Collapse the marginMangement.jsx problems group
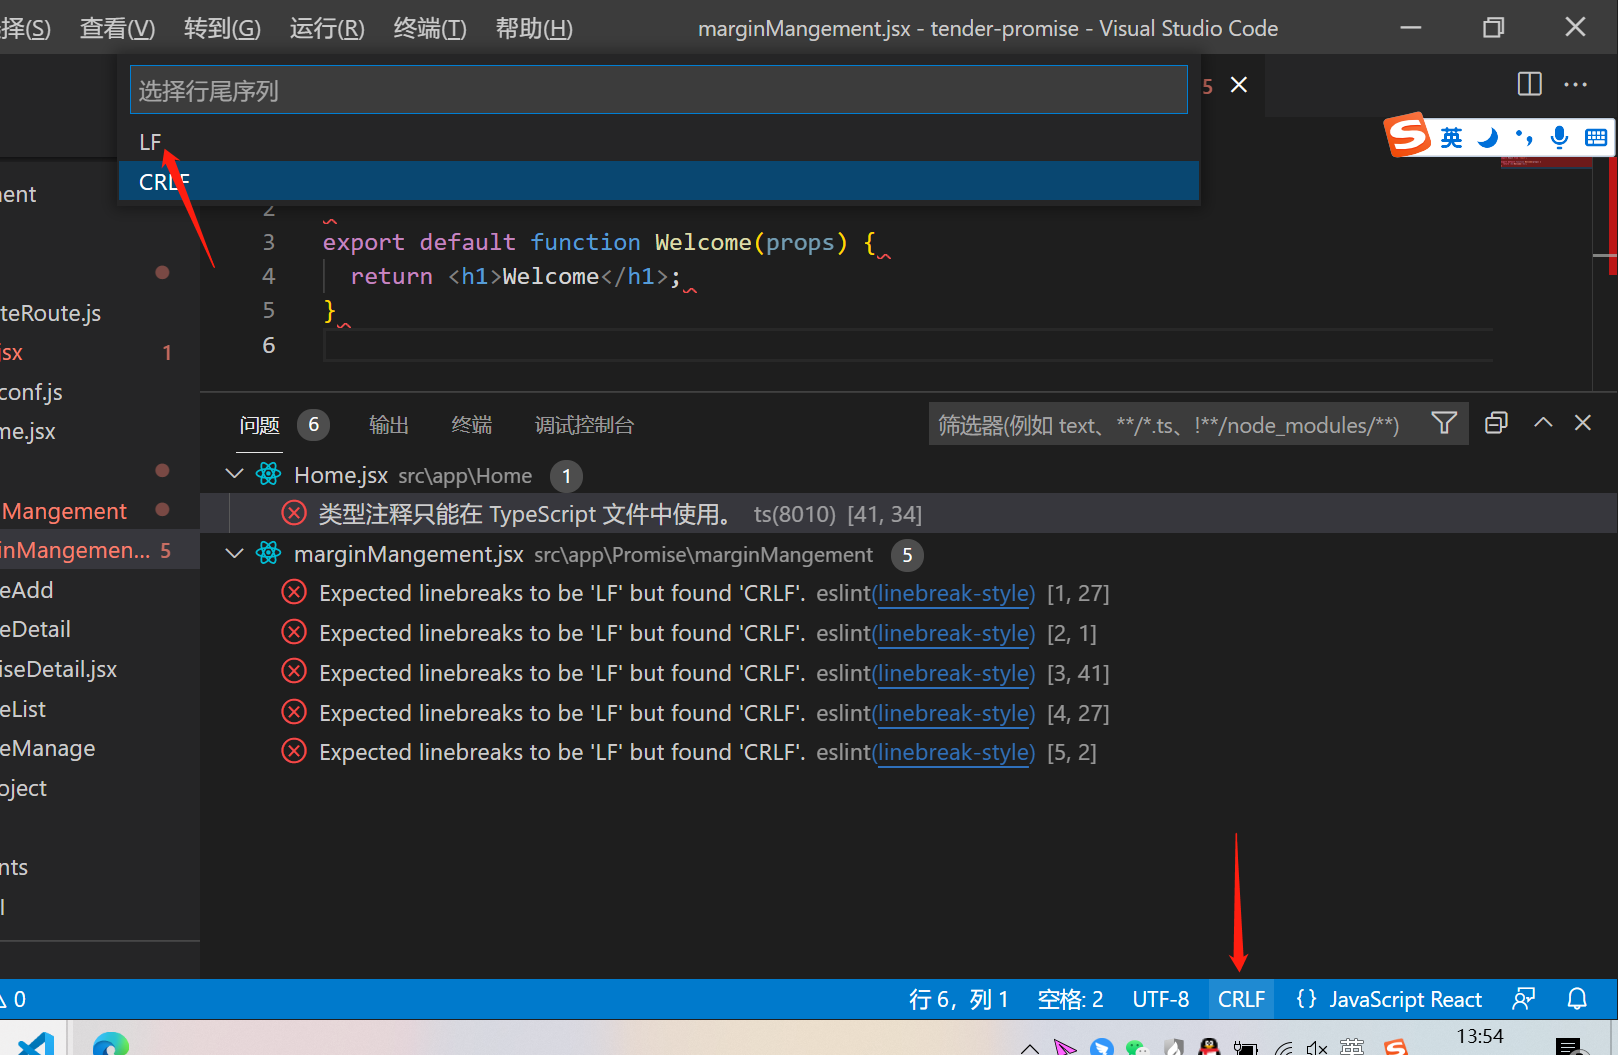1618x1055 pixels. click(234, 553)
